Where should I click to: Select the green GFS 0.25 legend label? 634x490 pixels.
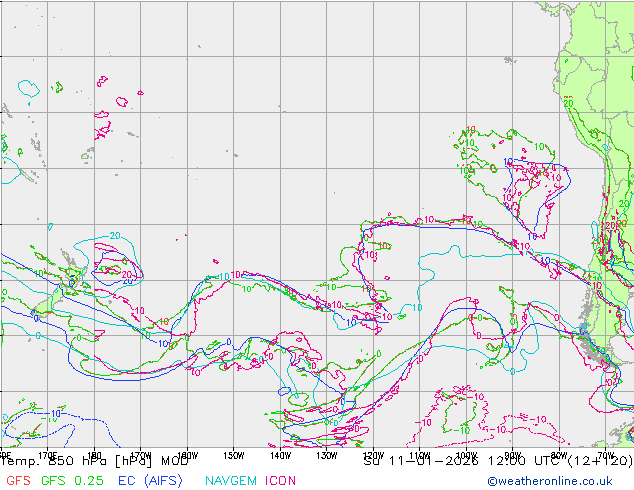click(x=72, y=480)
